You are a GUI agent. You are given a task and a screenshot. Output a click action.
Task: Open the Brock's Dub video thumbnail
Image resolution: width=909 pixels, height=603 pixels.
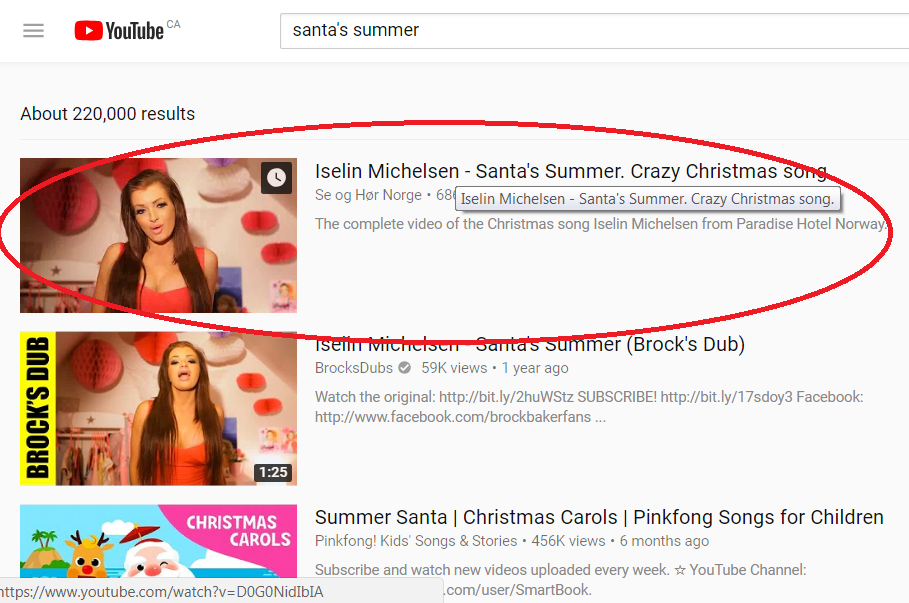(158, 408)
